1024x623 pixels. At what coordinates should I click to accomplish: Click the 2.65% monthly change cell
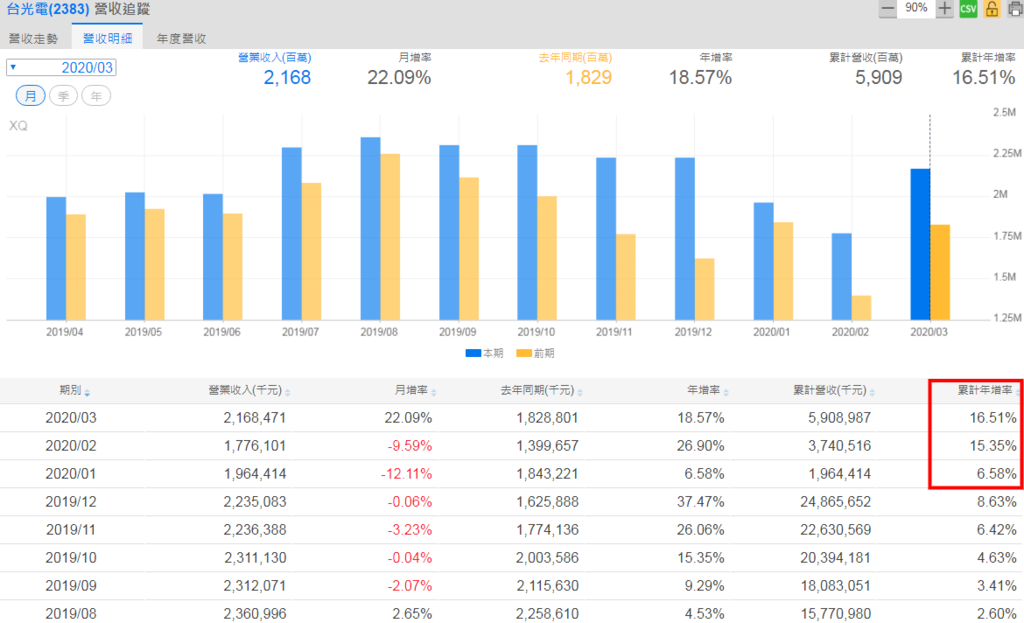click(412, 614)
